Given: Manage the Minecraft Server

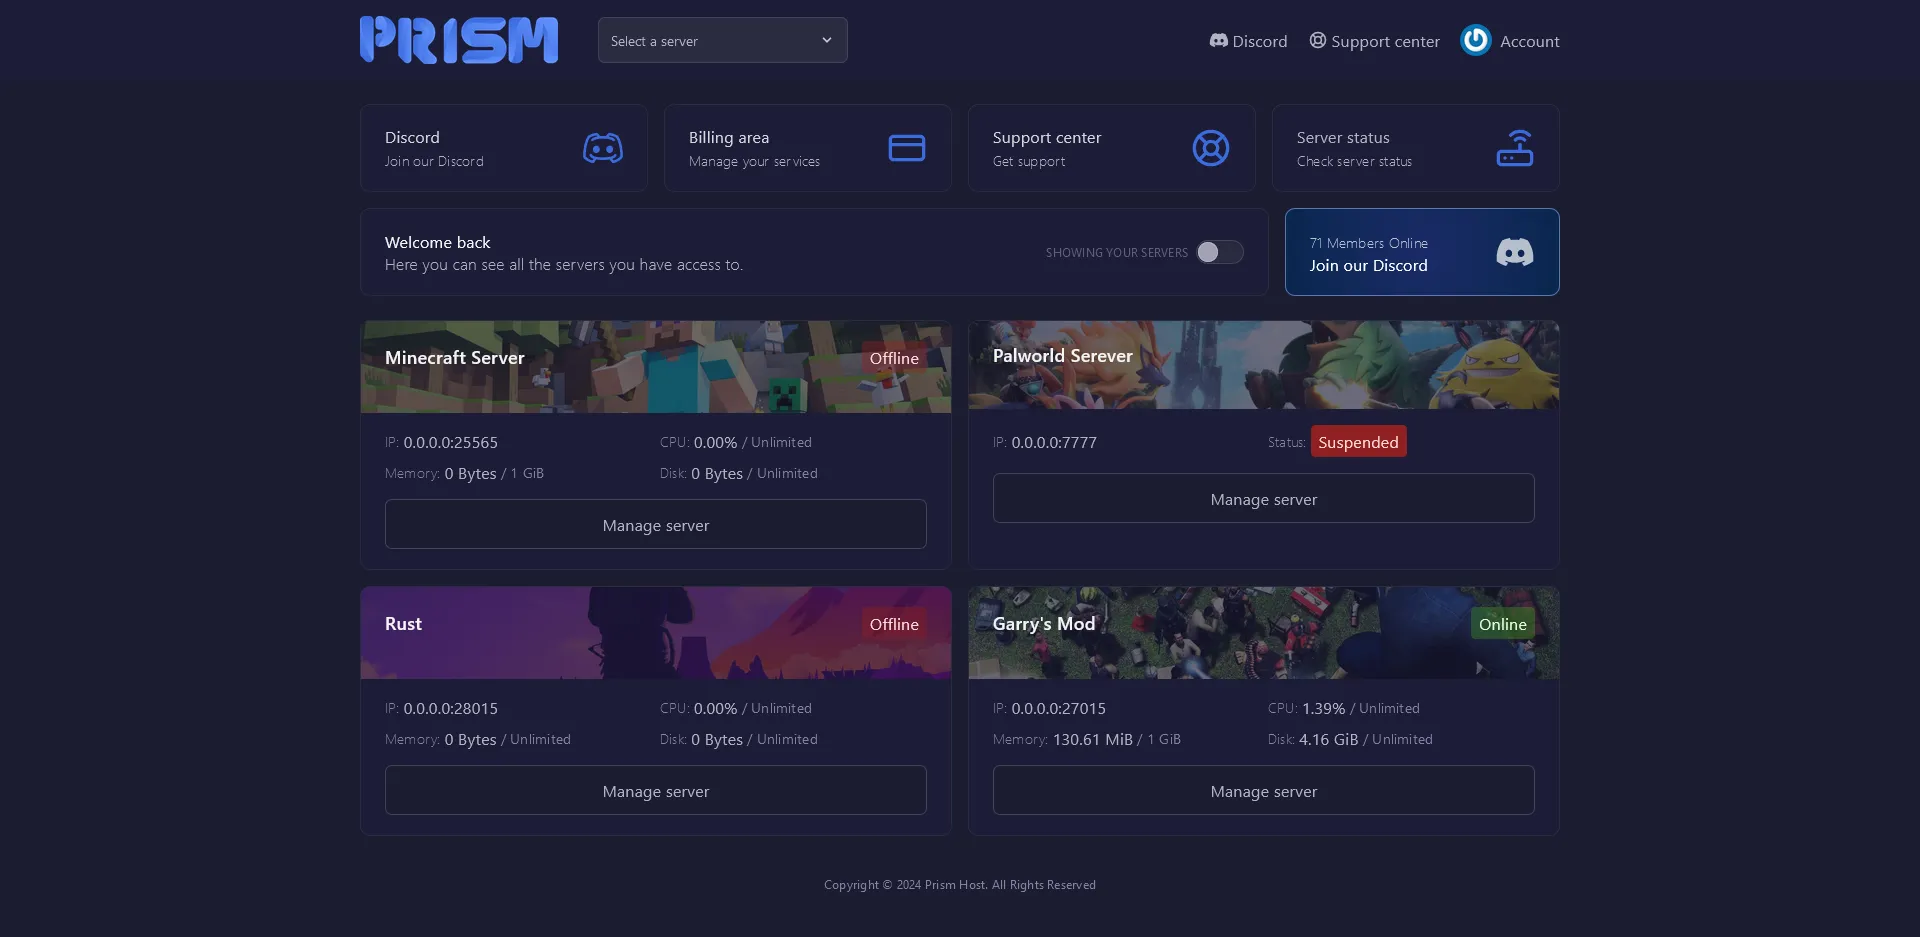Looking at the screenshot, I should [655, 525].
